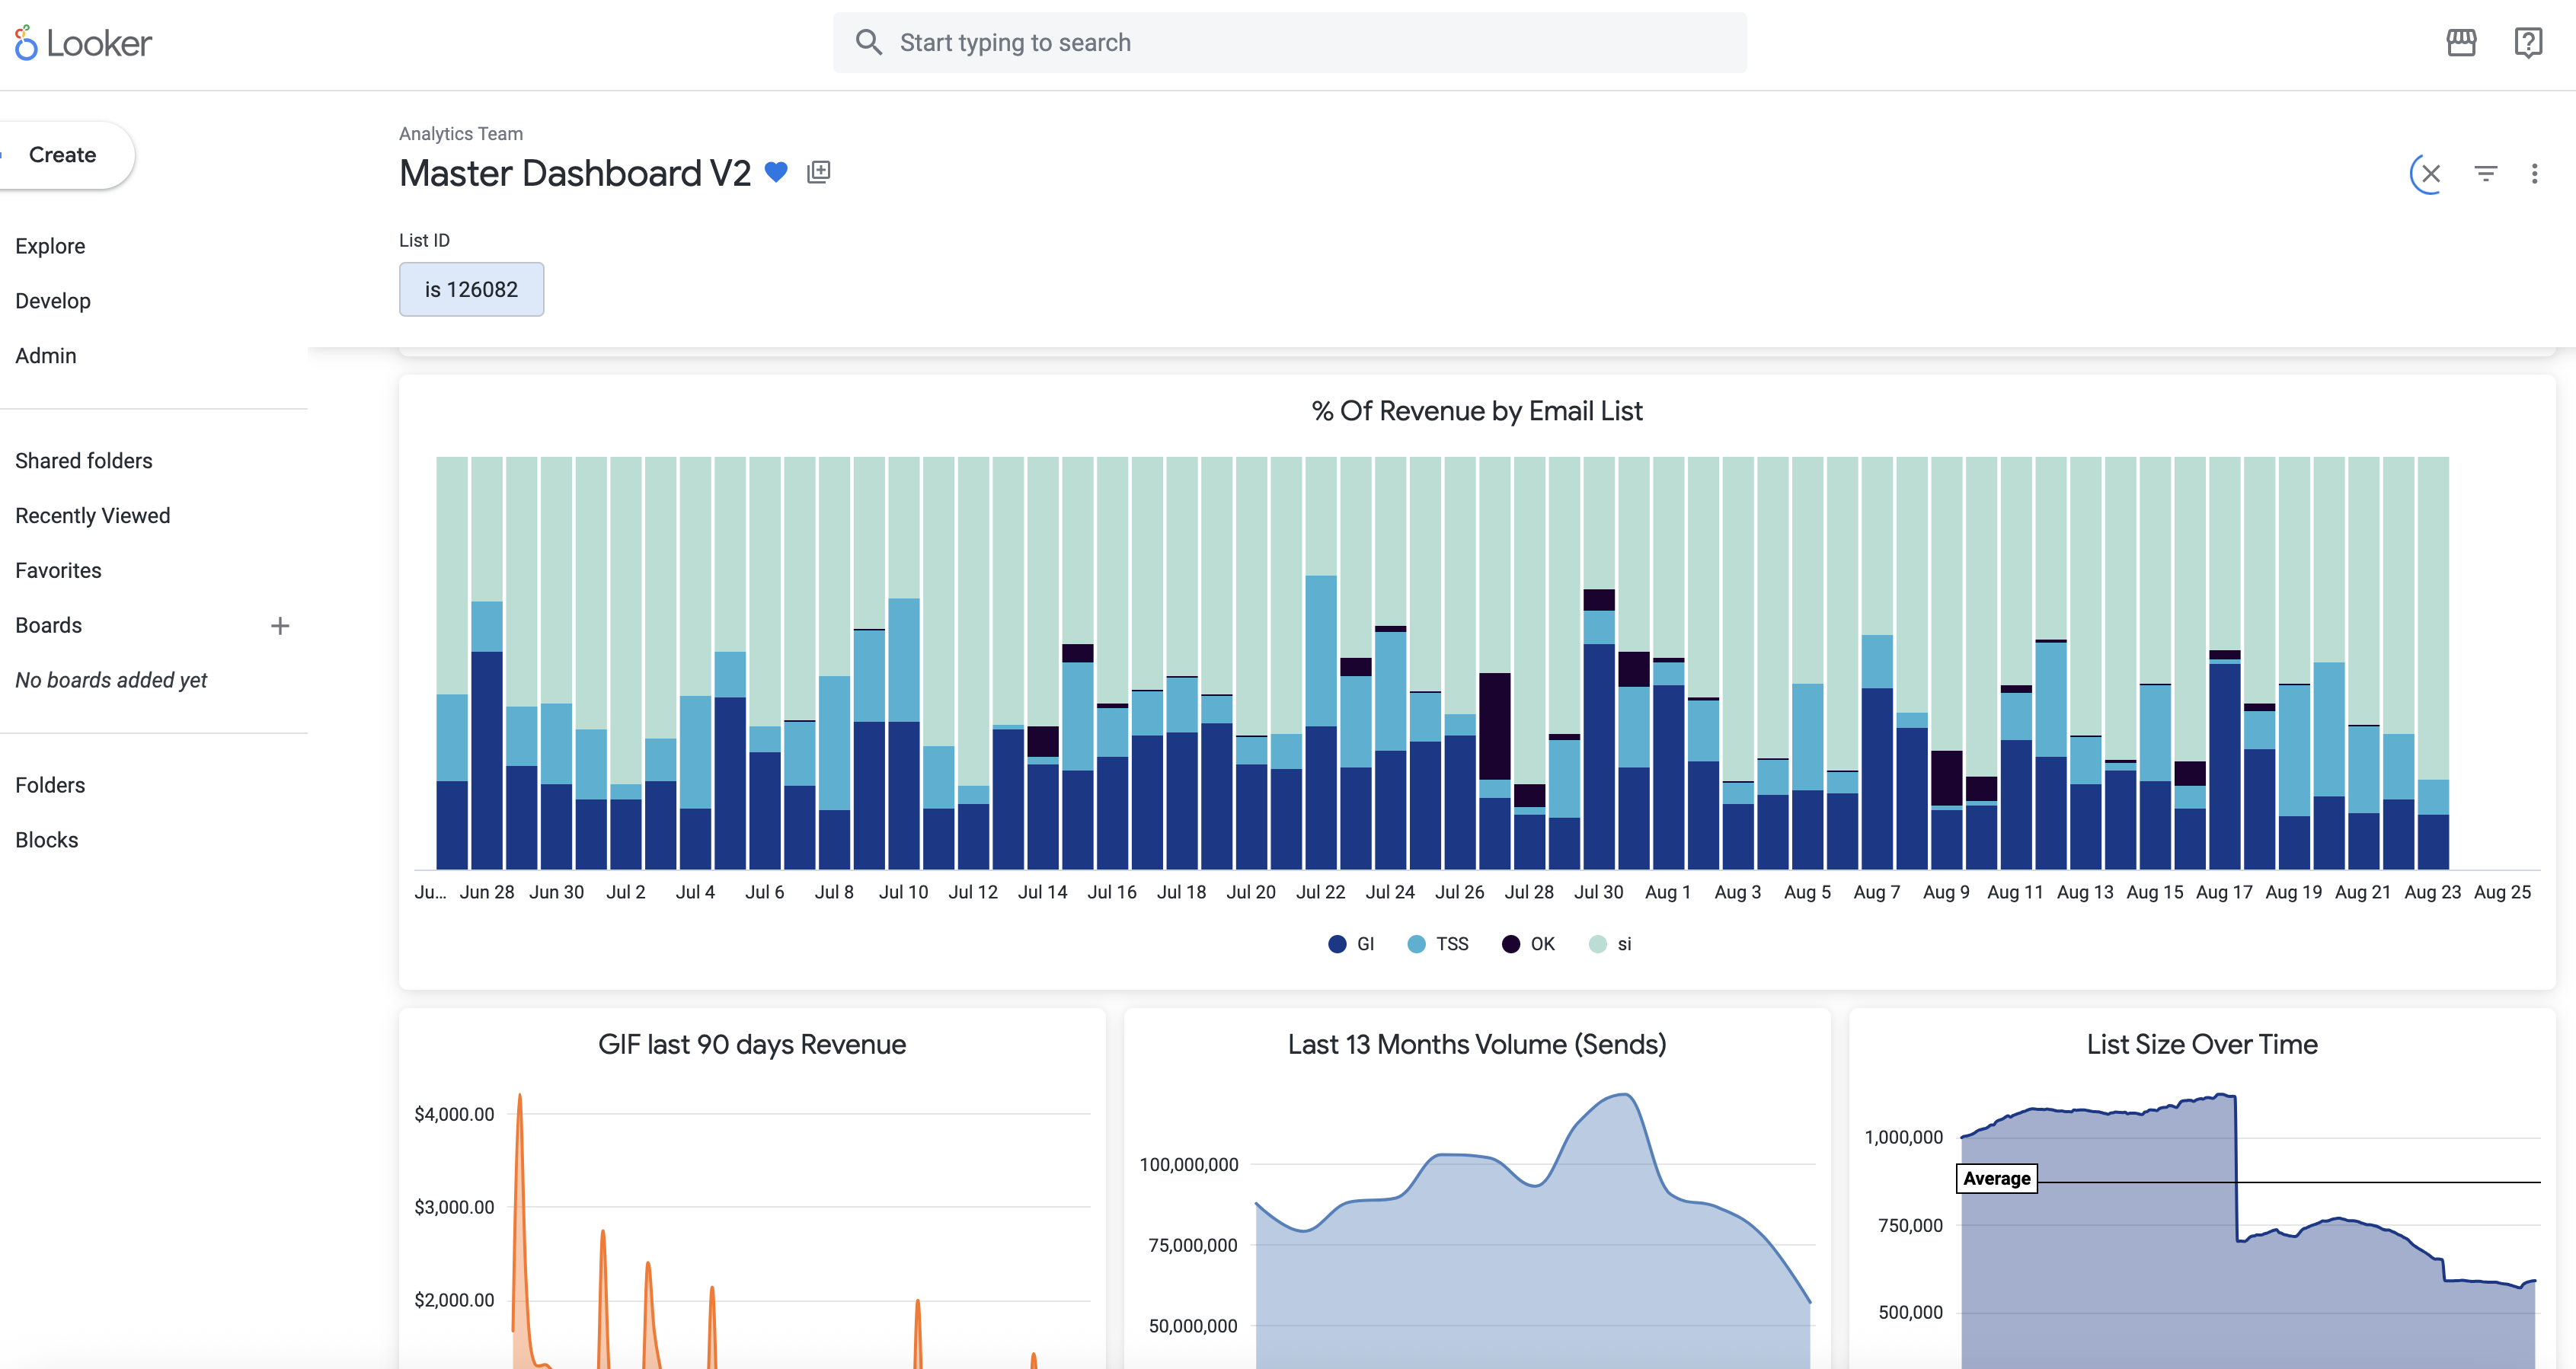This screenshot has width=2576, height=1369.
Task: Open the List ID filter chip
Action: [471, 289]
